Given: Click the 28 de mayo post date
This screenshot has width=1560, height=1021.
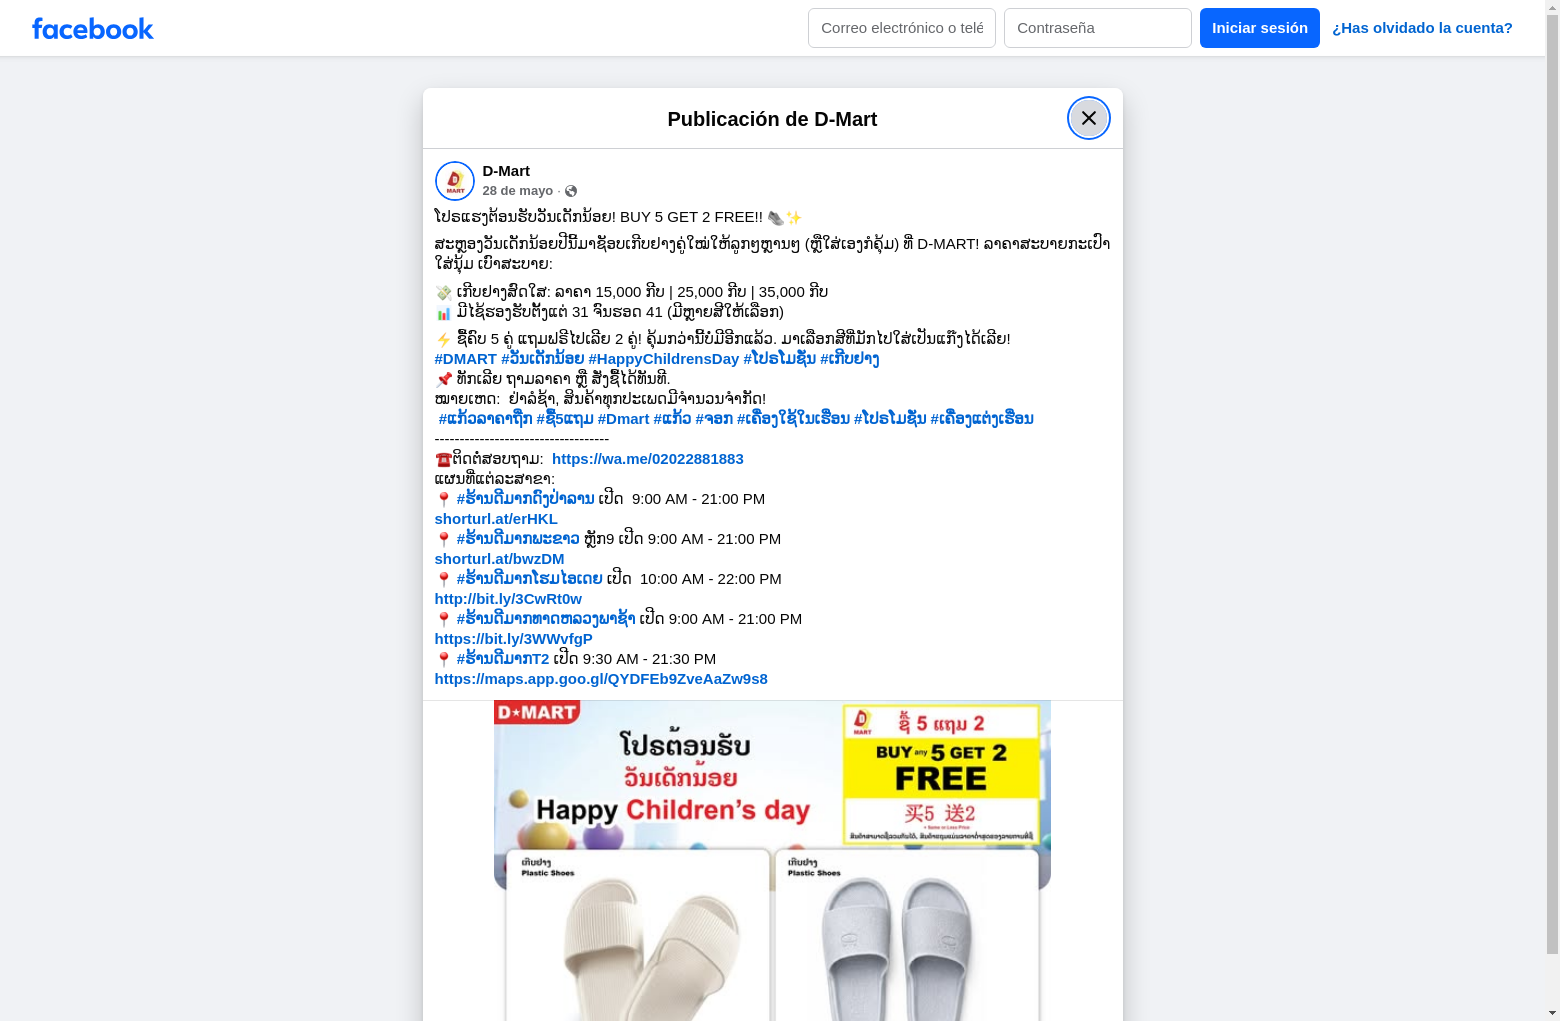Looking at the screenshot, I should click(518, 191).
